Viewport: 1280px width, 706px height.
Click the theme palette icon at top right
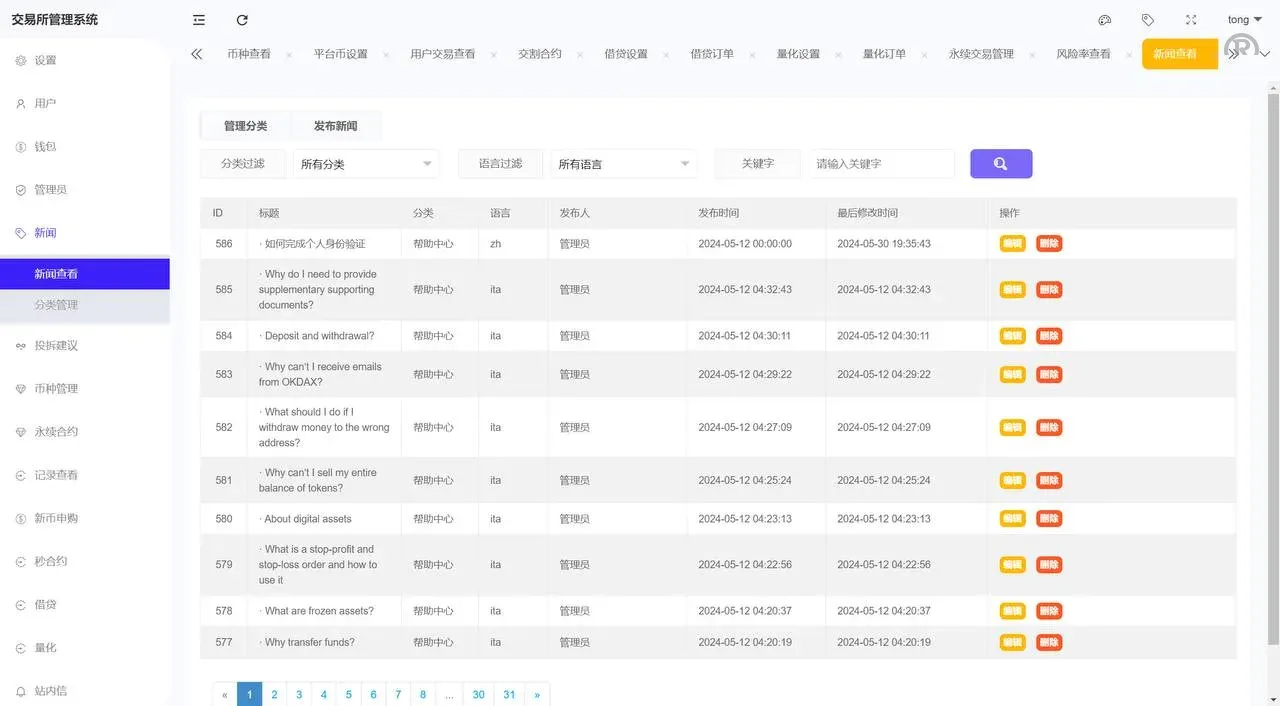(x=1104, y=19)
